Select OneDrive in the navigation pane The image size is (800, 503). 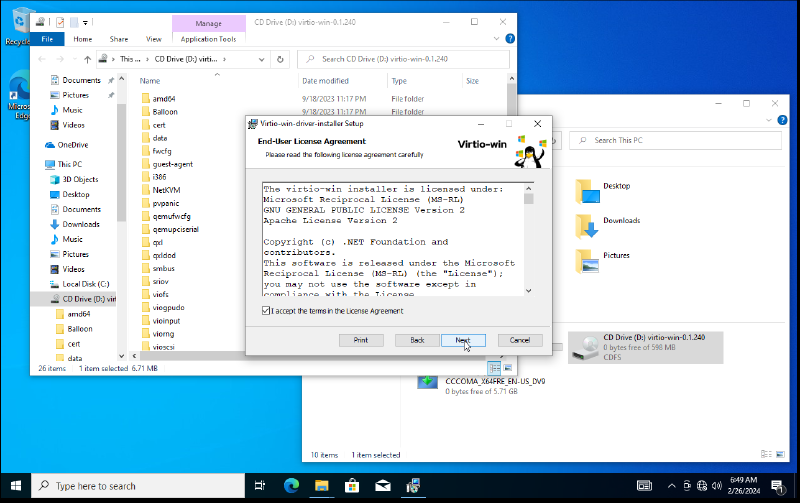[72, 145]
